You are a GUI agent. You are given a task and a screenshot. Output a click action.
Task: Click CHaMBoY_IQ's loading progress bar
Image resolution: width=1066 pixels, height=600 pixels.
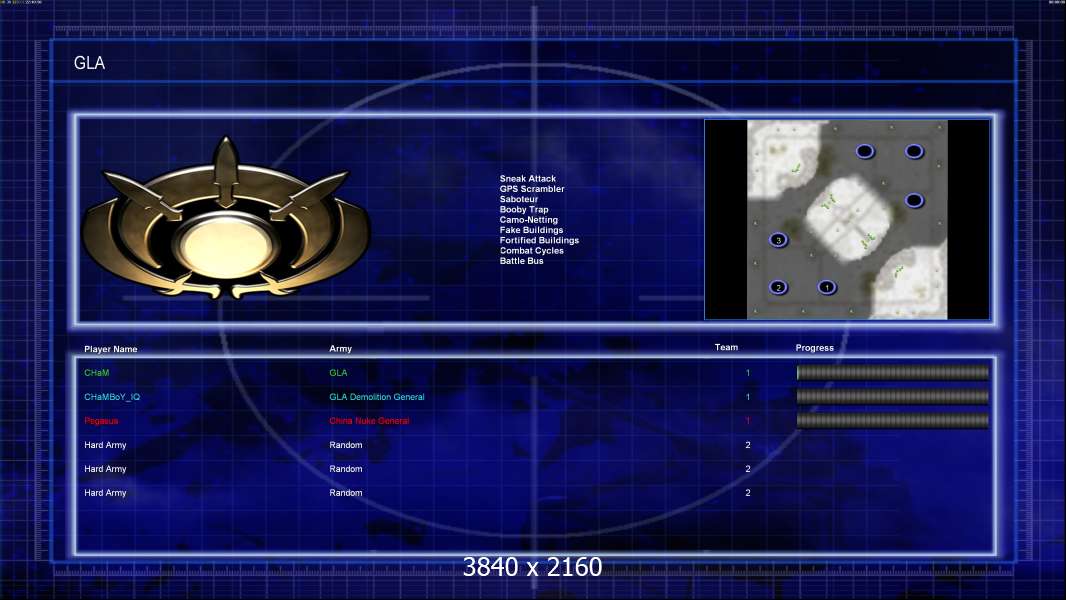click(x=892, y=397)
